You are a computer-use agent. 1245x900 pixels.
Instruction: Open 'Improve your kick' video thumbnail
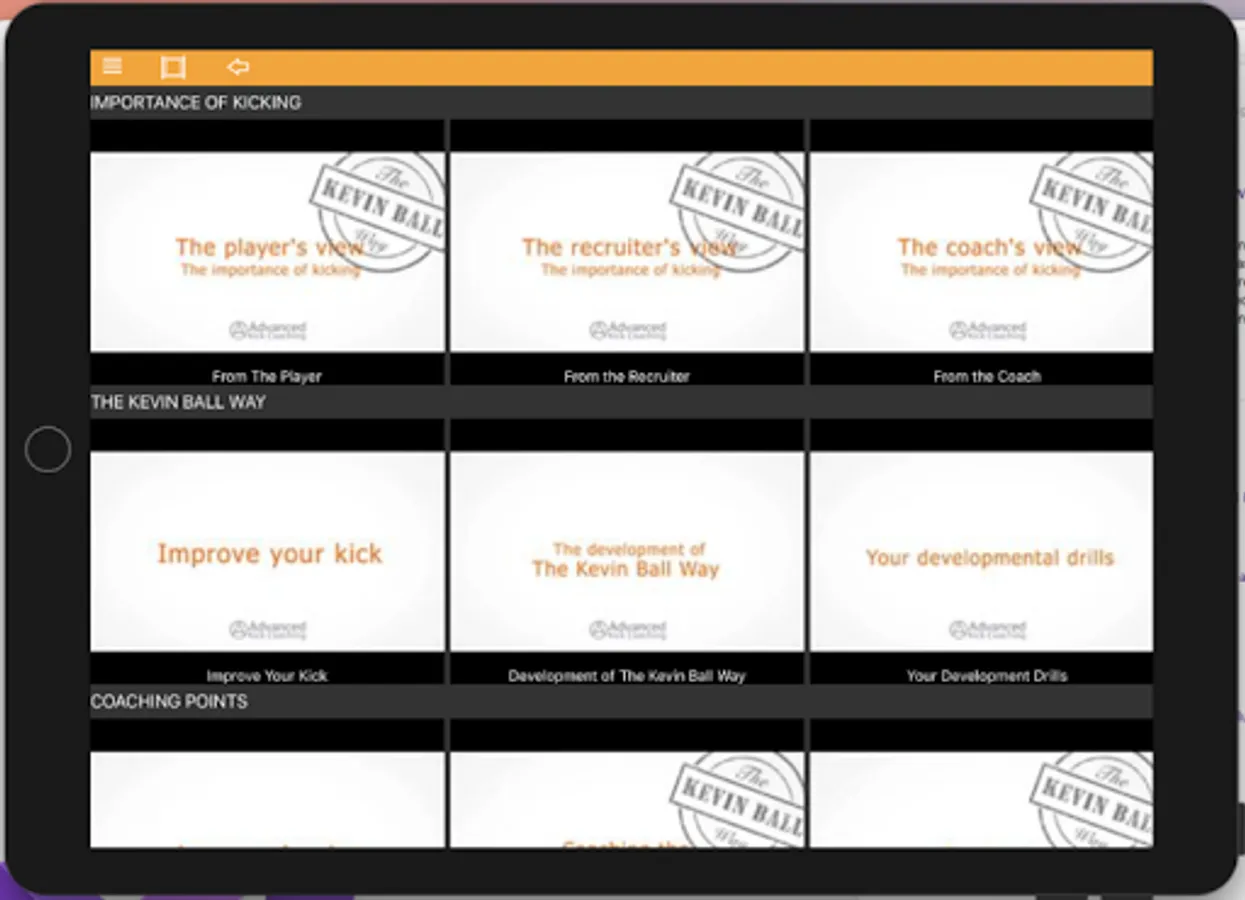click(x=267, y=552)
